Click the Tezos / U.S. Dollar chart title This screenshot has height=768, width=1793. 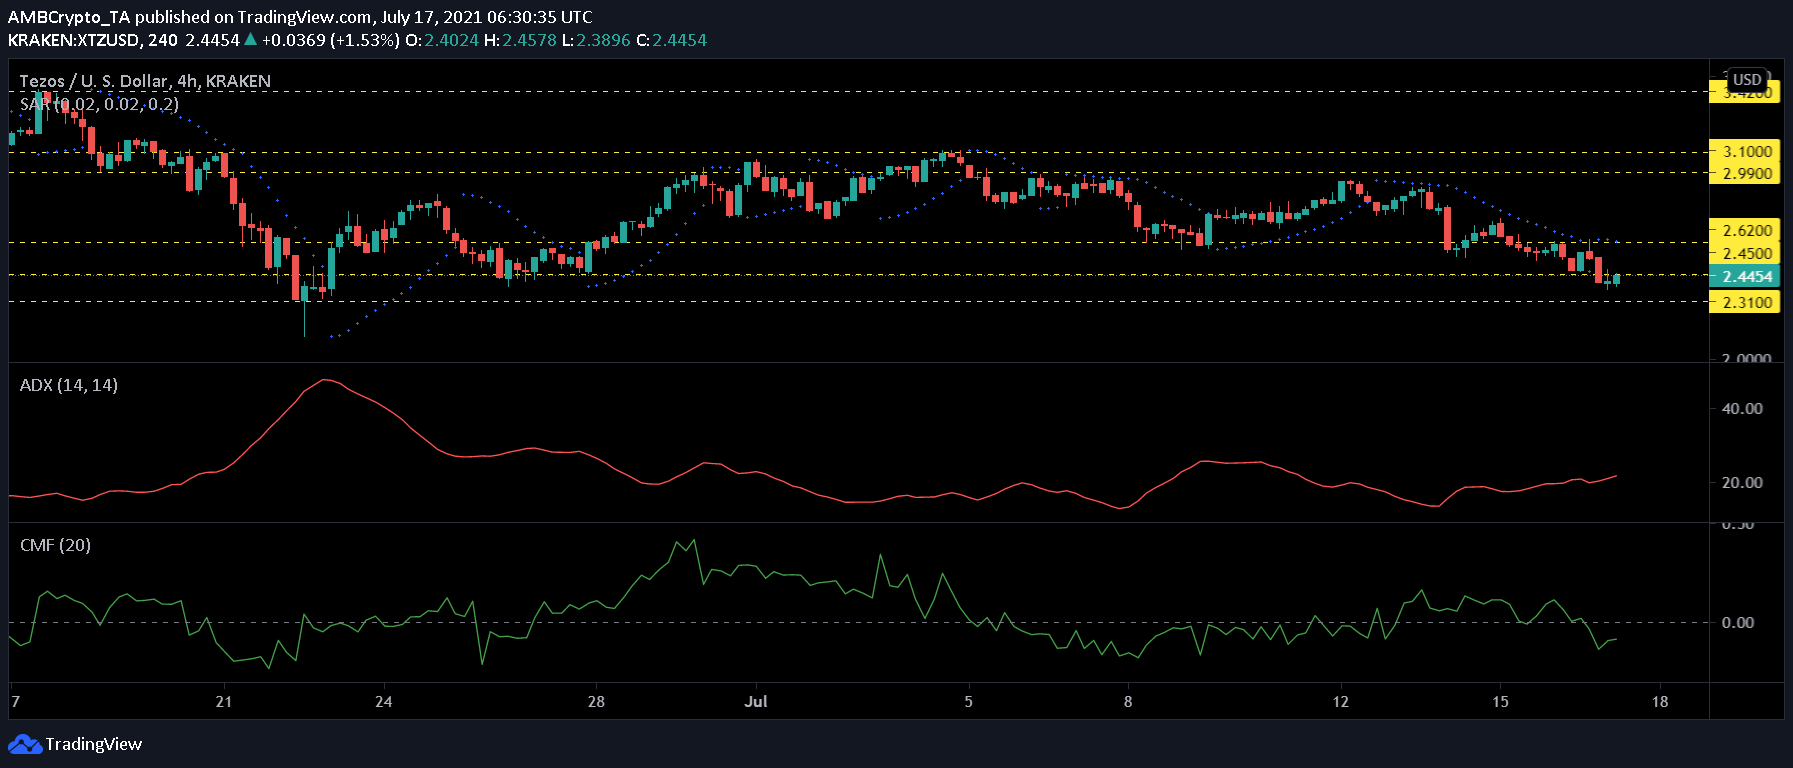[145, 81]
